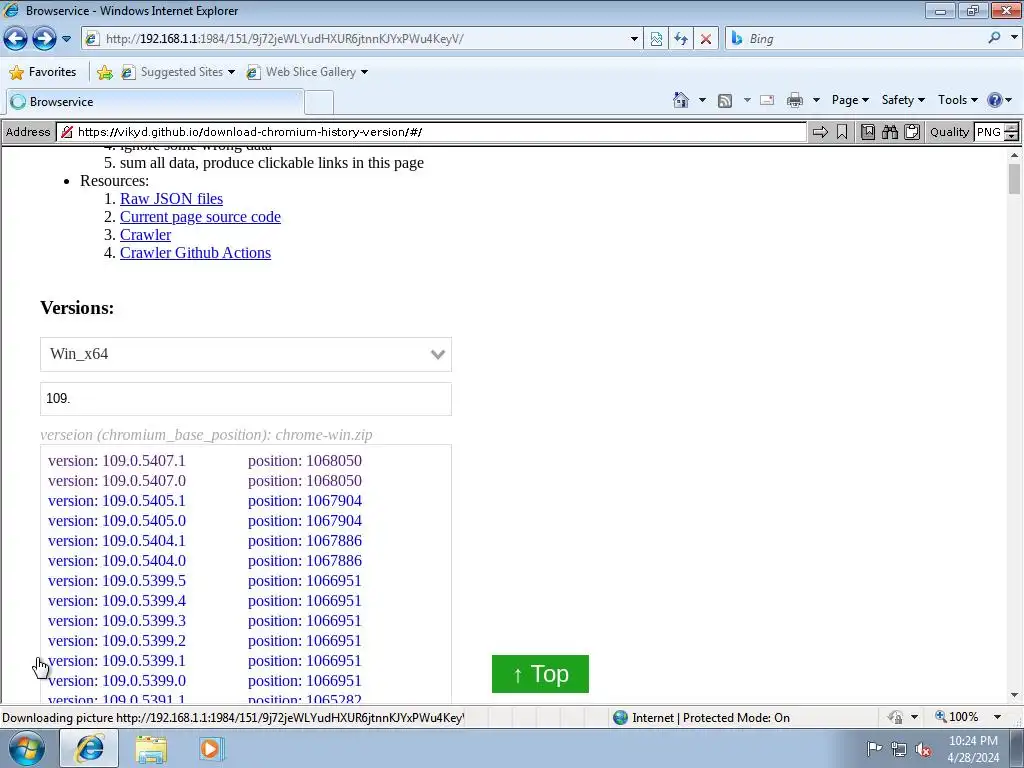The width and height of the screenshot is (1024, 768).
Task: Click the Home icon in command bar
Action: pyautogui.click(x=680, y=100)
